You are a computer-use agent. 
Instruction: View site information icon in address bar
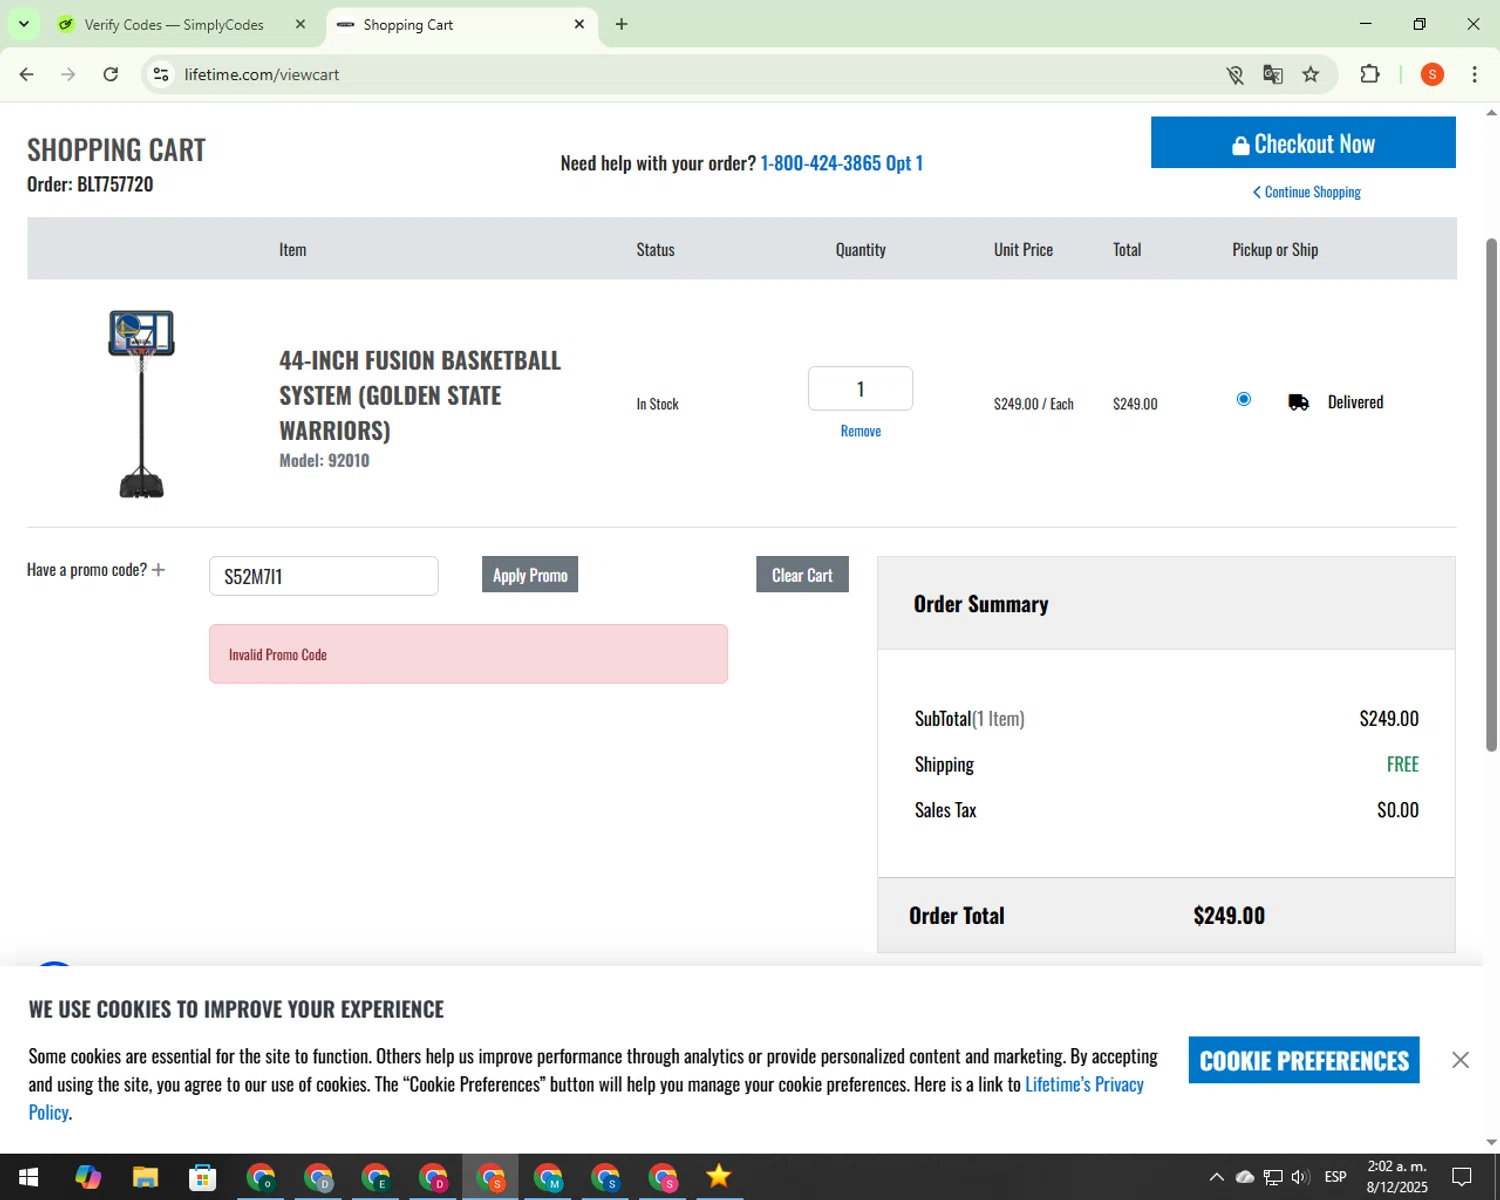click(x=161, y=74)
